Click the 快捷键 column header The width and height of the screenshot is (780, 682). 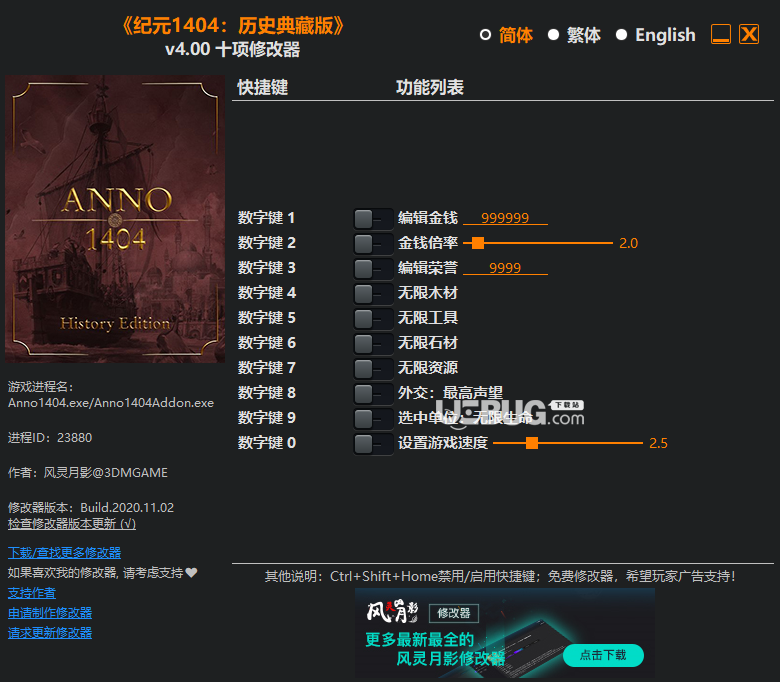[263, 88]
